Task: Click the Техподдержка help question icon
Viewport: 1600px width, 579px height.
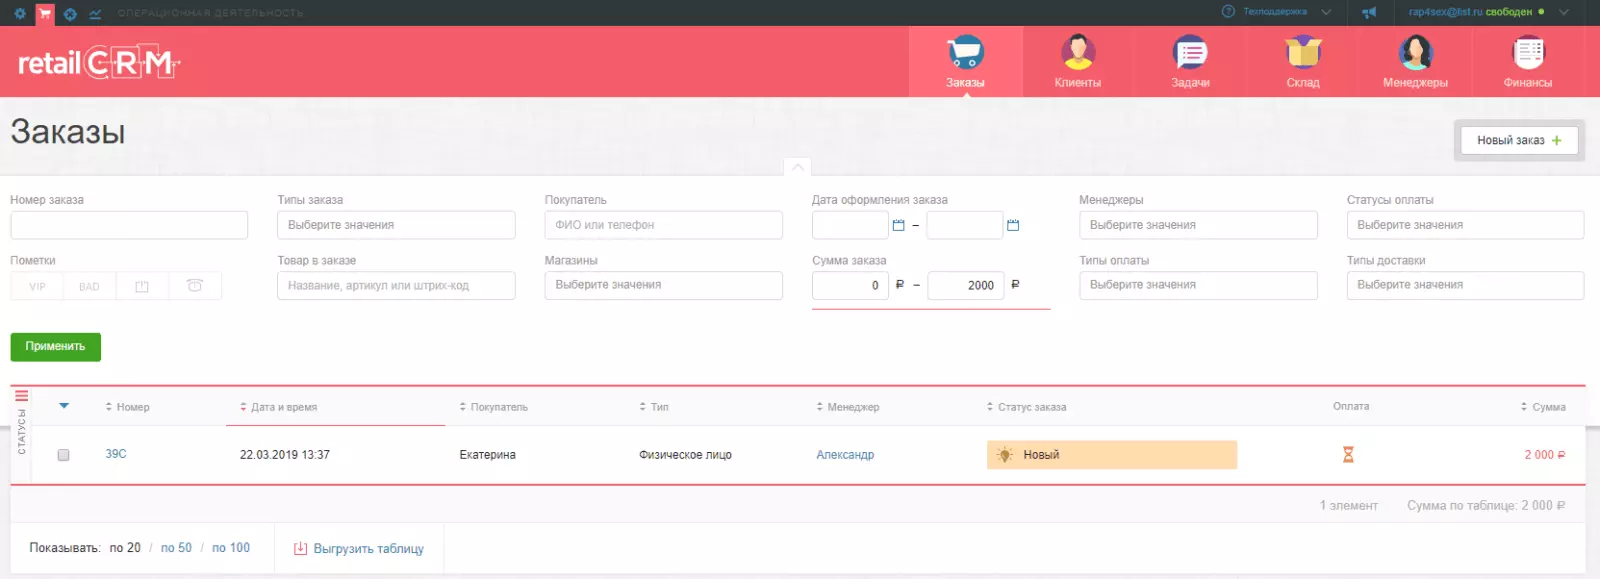Action: (1229, 12)
